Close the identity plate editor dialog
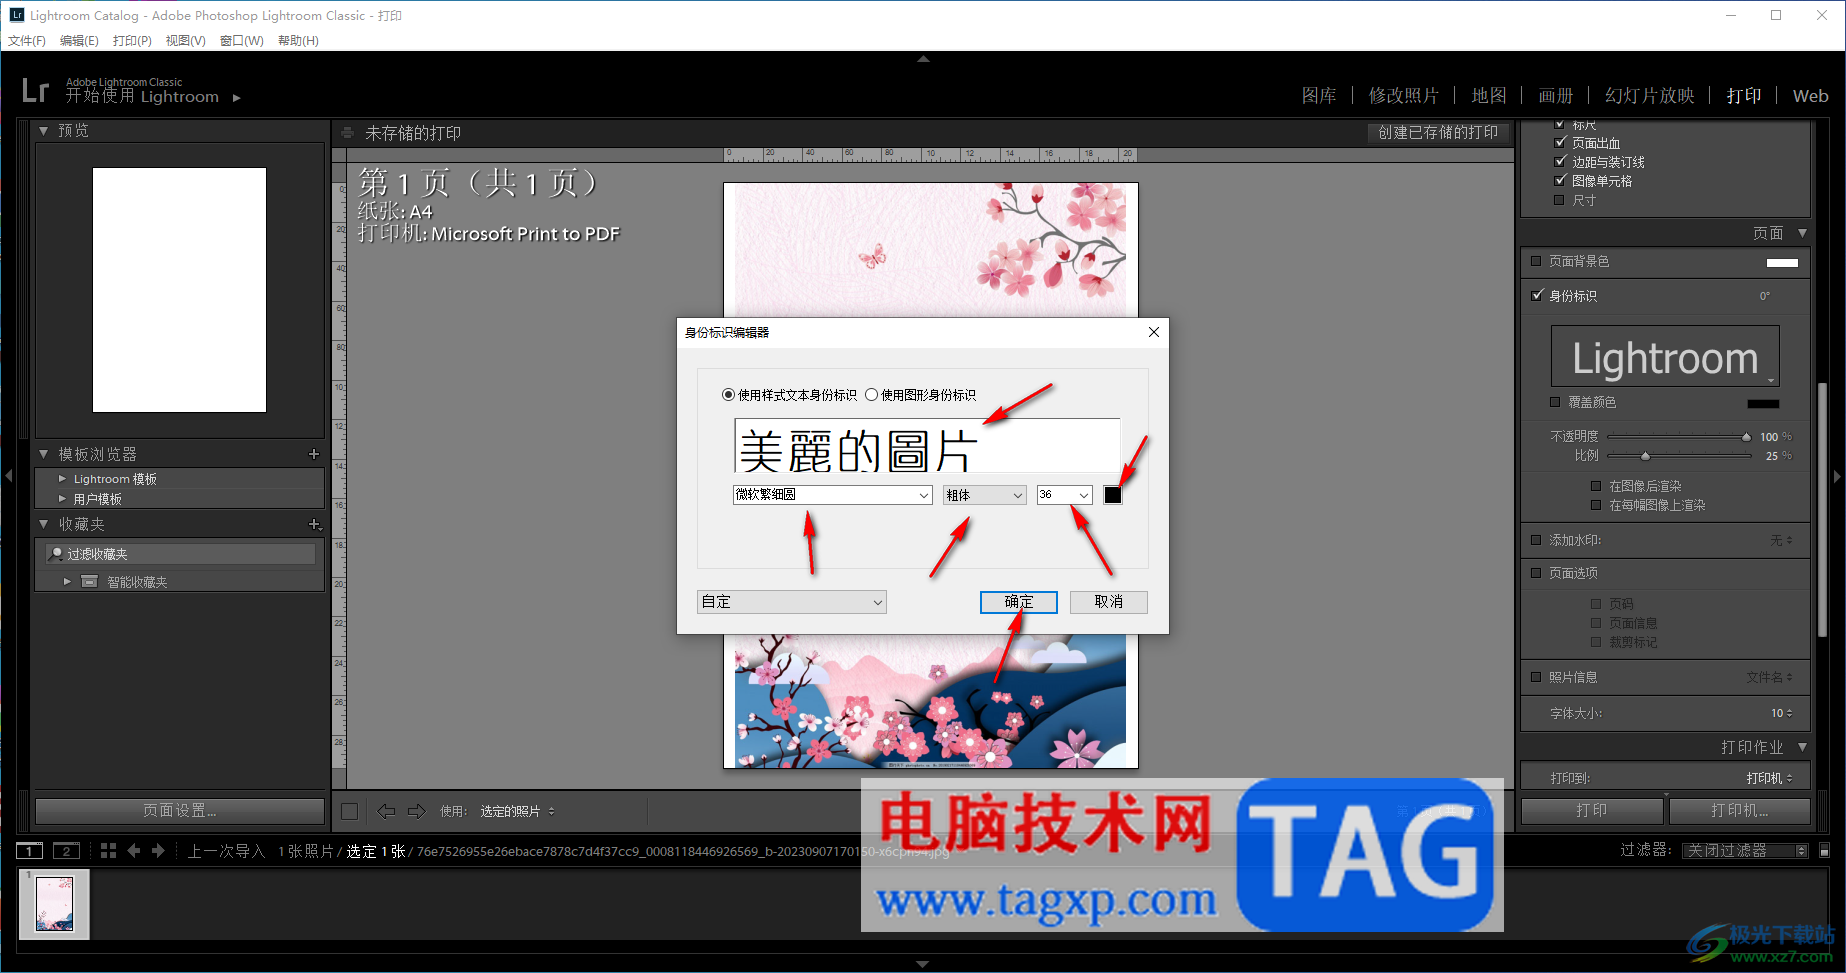The width and height of the screenshot is (1846, 973). 1154,332
